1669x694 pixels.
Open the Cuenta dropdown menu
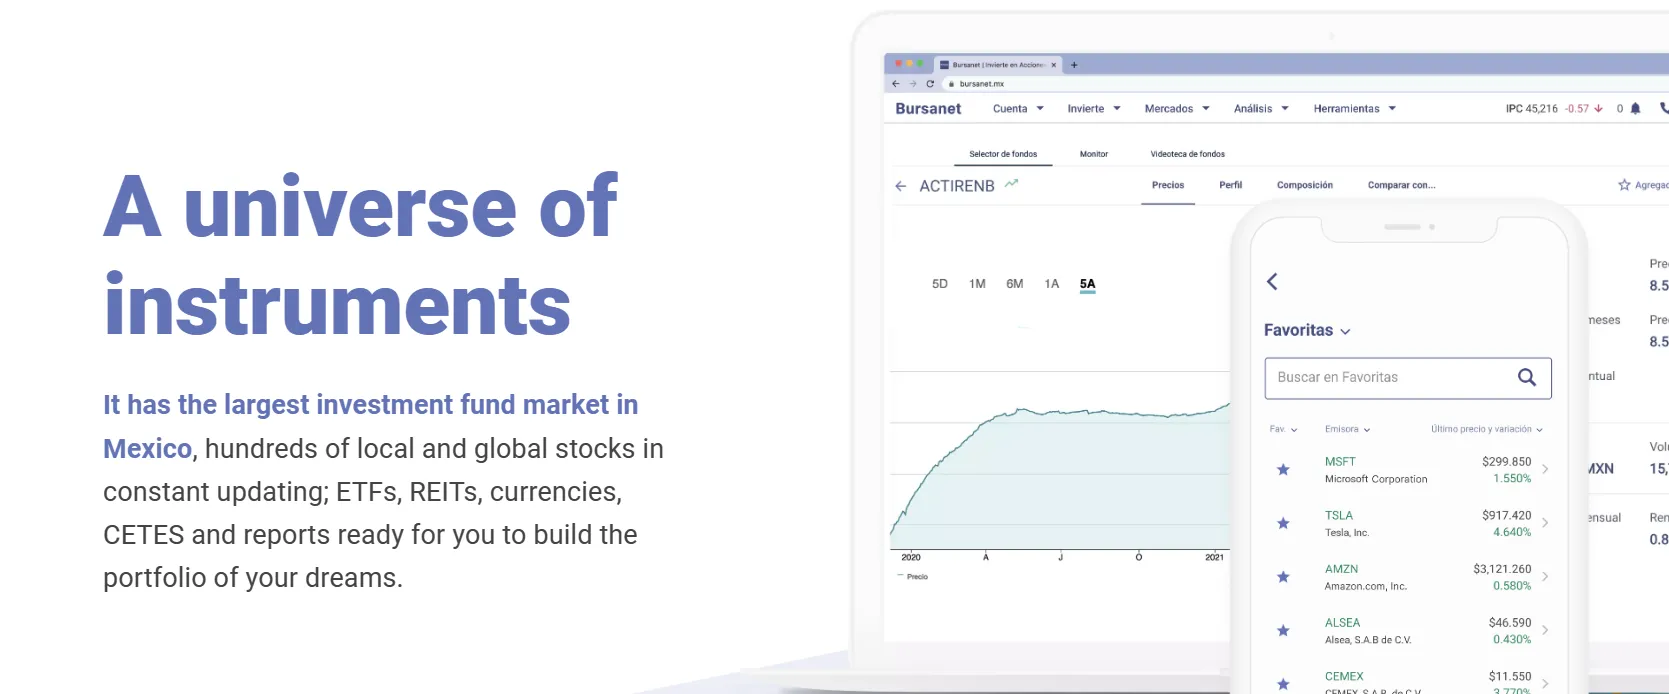coord(1018,109)
